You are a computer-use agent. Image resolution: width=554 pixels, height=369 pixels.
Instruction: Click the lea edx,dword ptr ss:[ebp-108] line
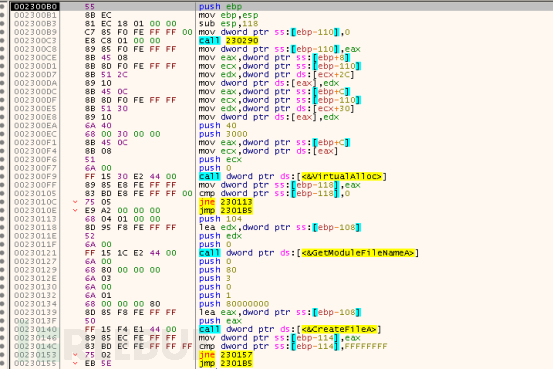tap(279, 227)
